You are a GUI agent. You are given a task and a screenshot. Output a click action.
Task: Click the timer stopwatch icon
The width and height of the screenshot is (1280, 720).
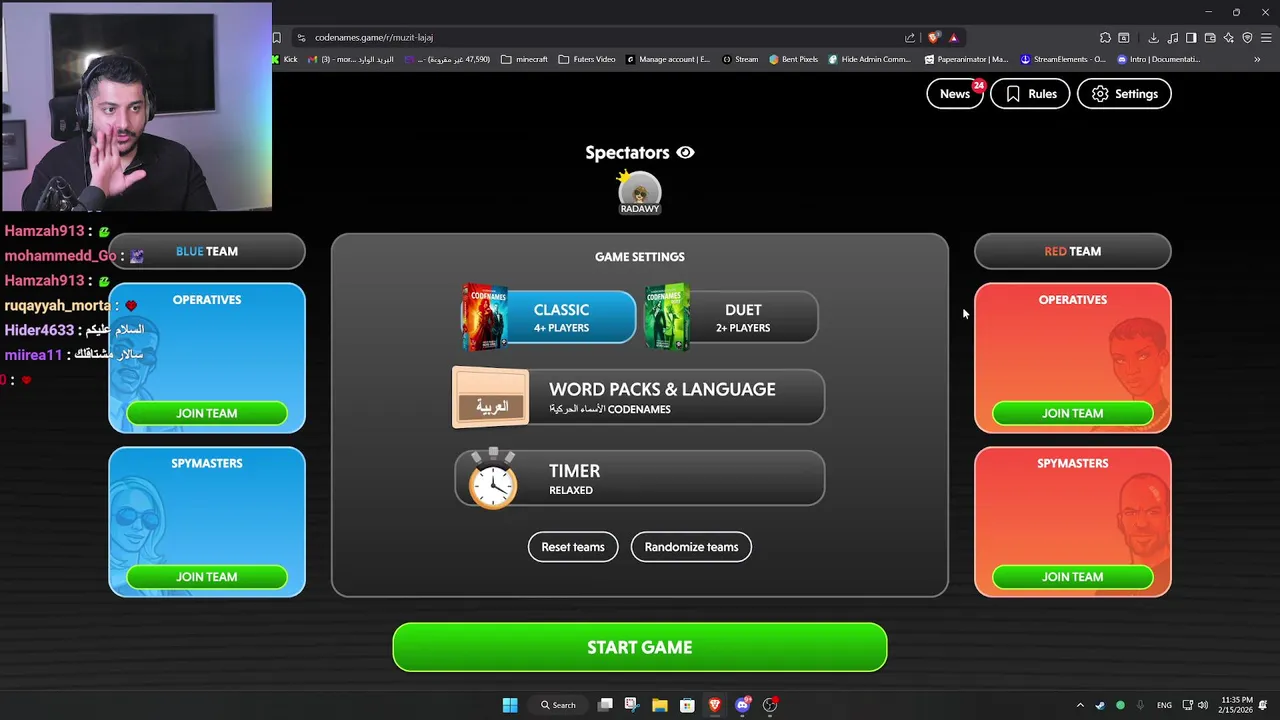point(493,480)
